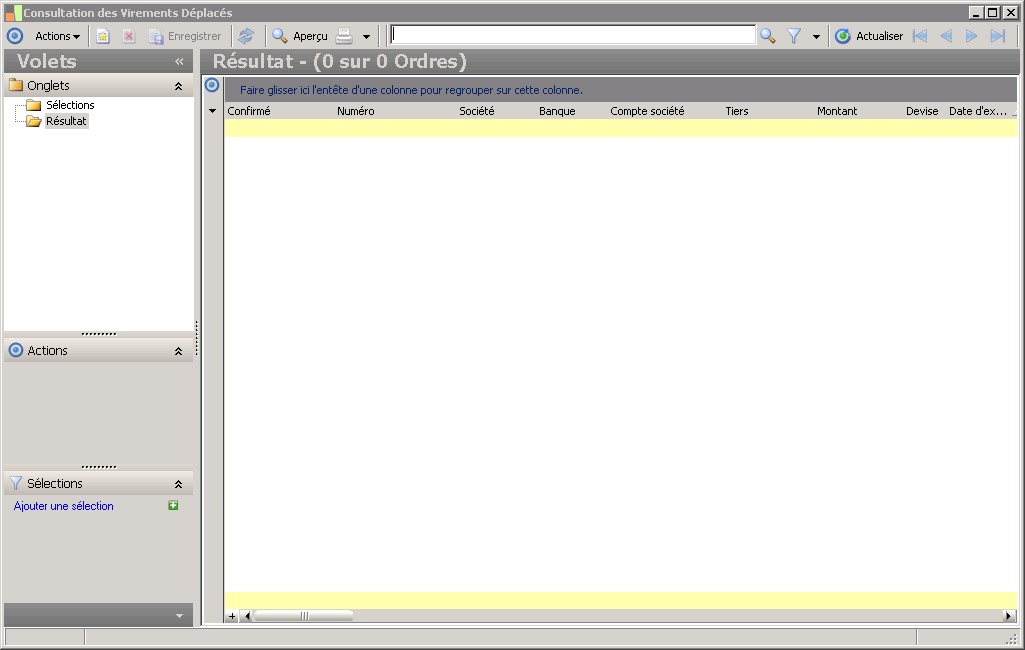This screenshot has height=650, width=1025.
Task: Sort by the Numéro column header
Action: 356,111
